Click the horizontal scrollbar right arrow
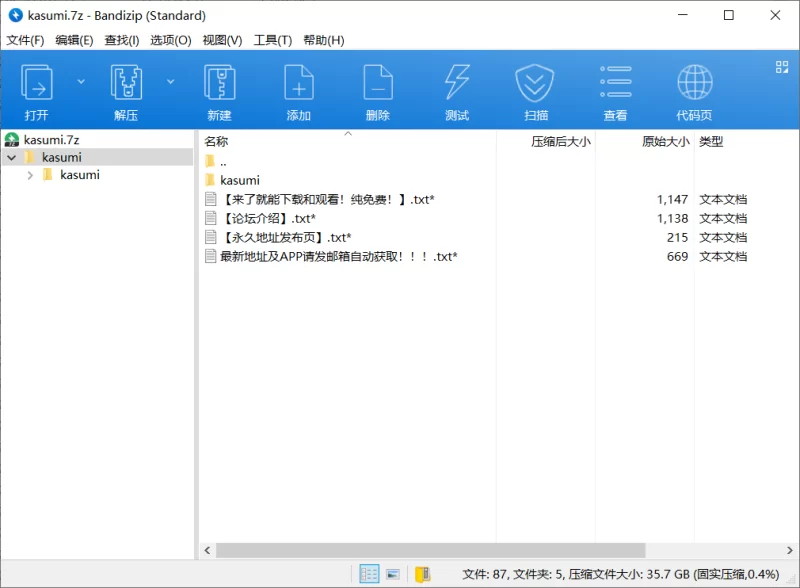800x588 pixels. [x=790, y=550]
